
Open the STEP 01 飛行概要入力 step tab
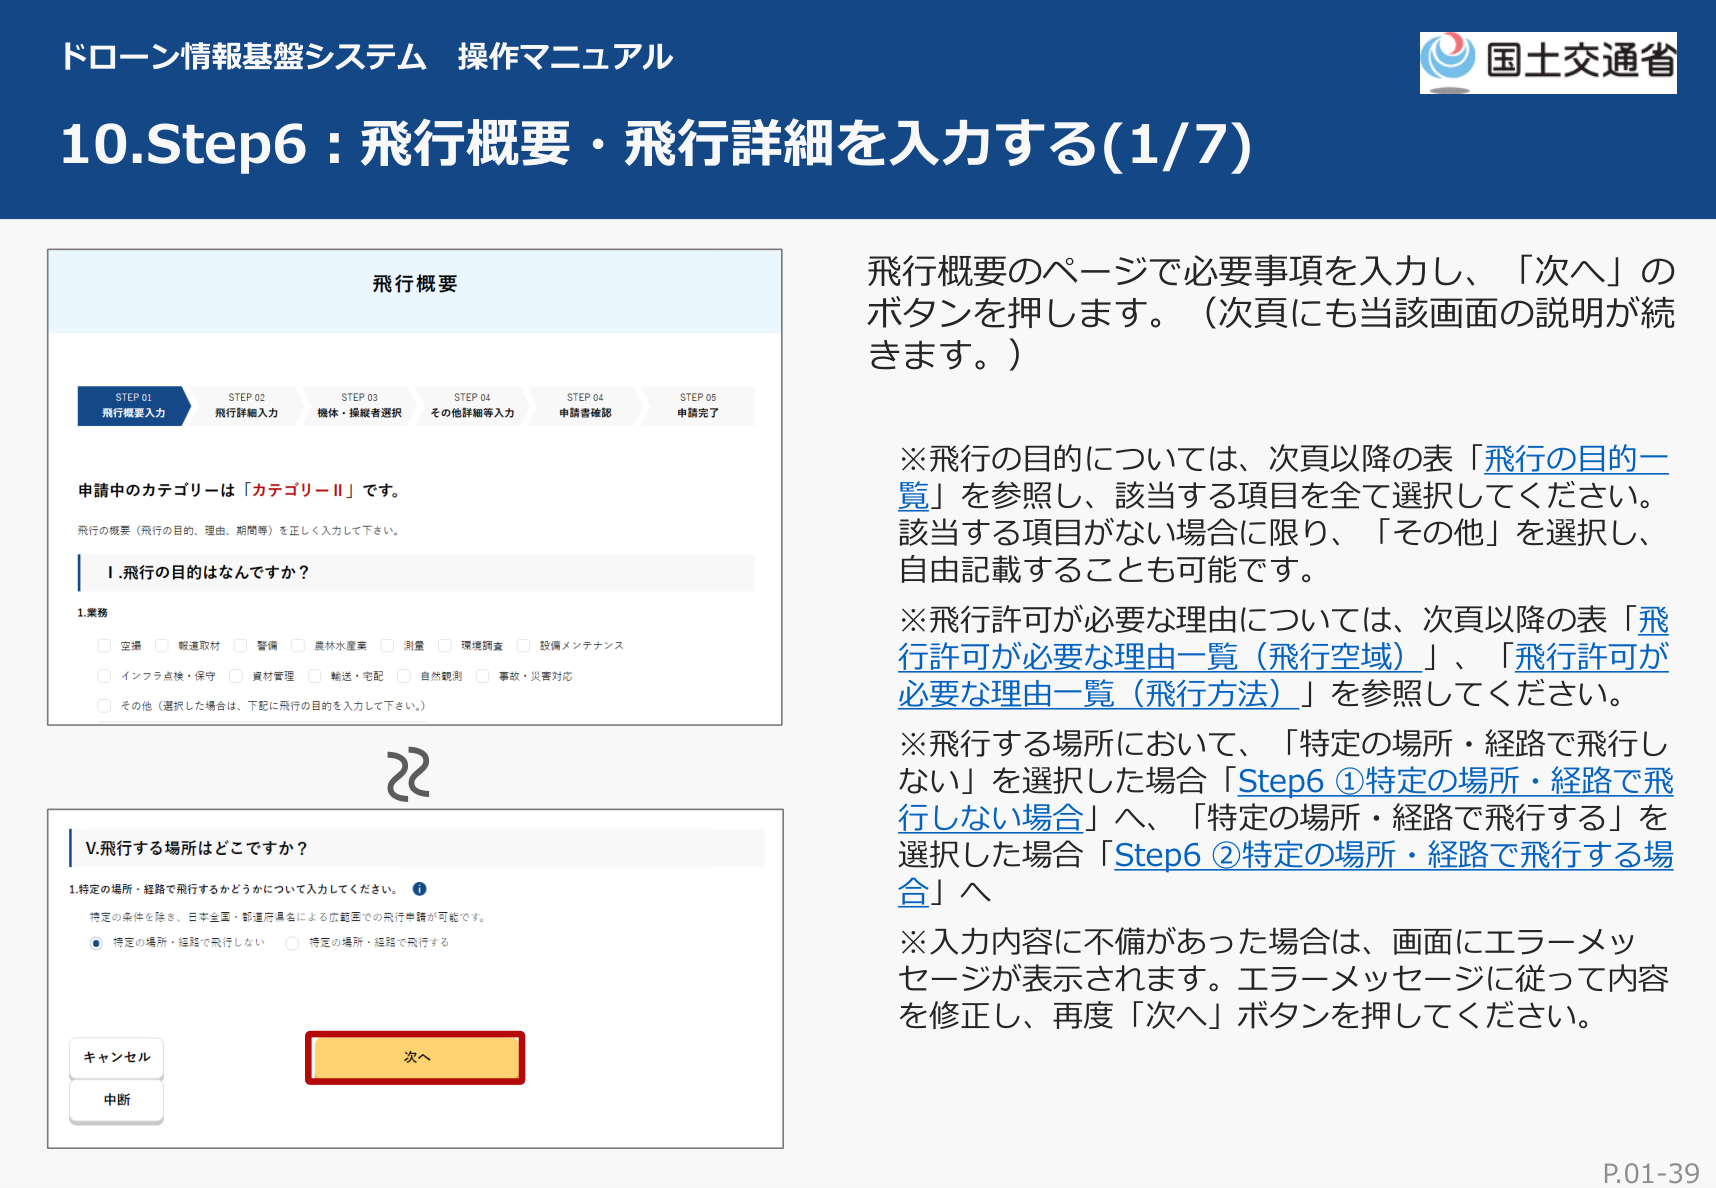coord(133,406)
